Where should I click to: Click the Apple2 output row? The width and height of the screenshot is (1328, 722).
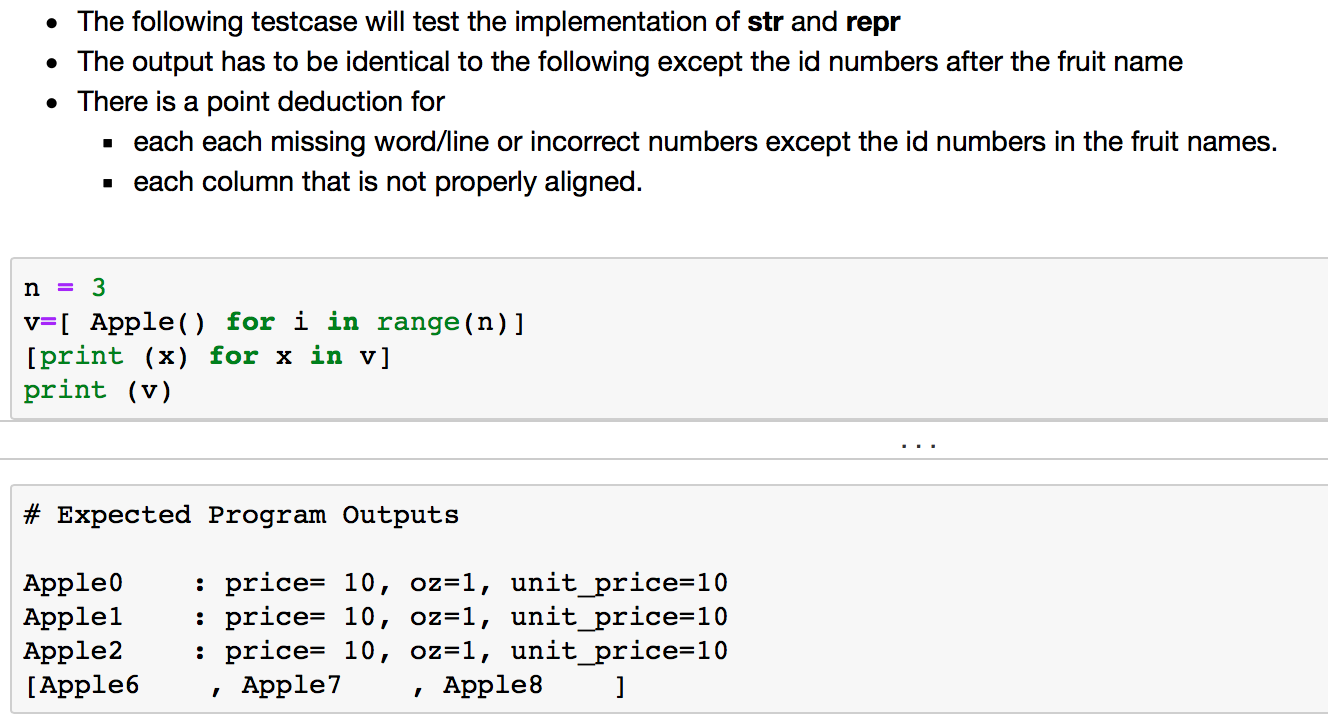click(376, 651)
